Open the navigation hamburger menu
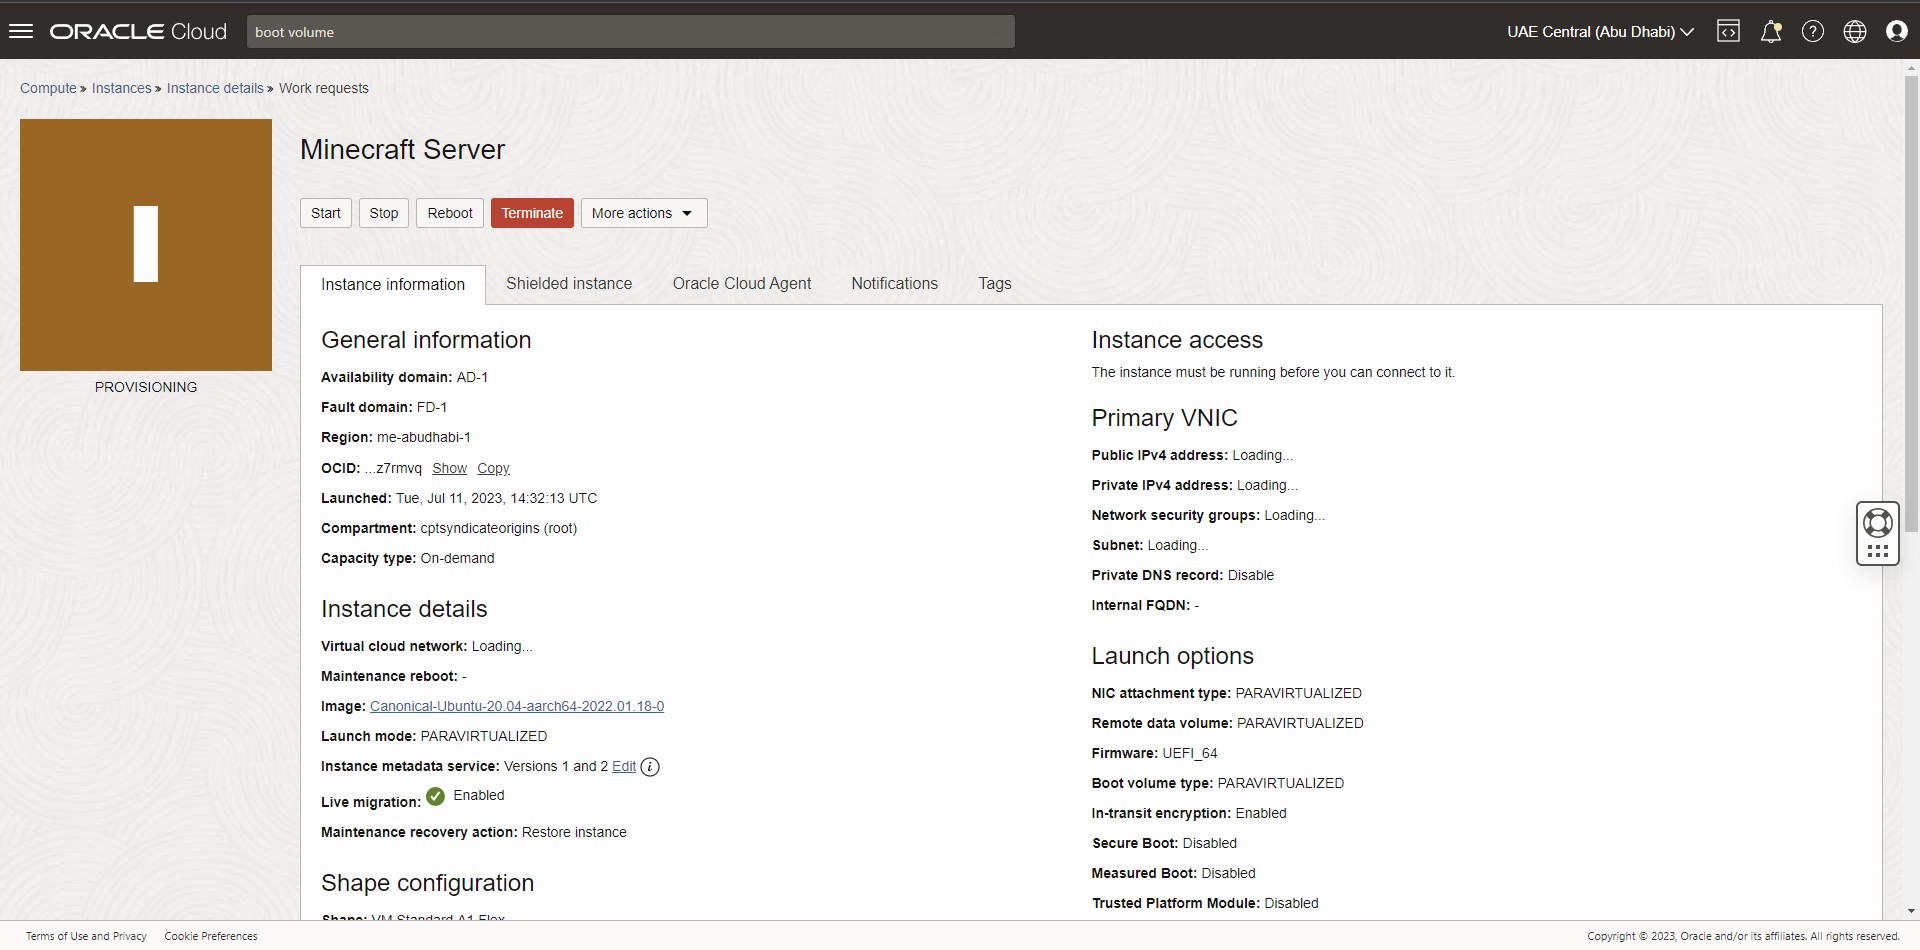Image resolution: width=1920 pixels, height=950 pixels. point(21,31)
